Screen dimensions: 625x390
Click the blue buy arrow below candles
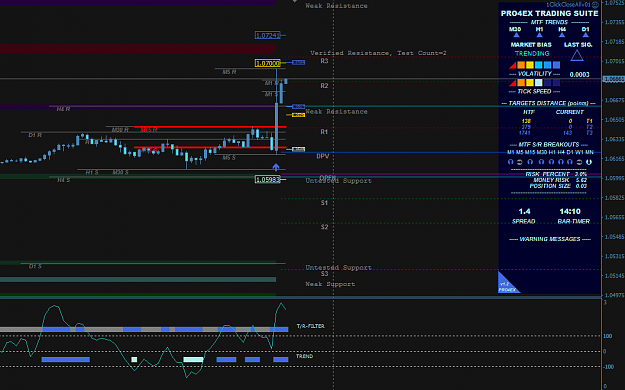[x=276, y=167]
